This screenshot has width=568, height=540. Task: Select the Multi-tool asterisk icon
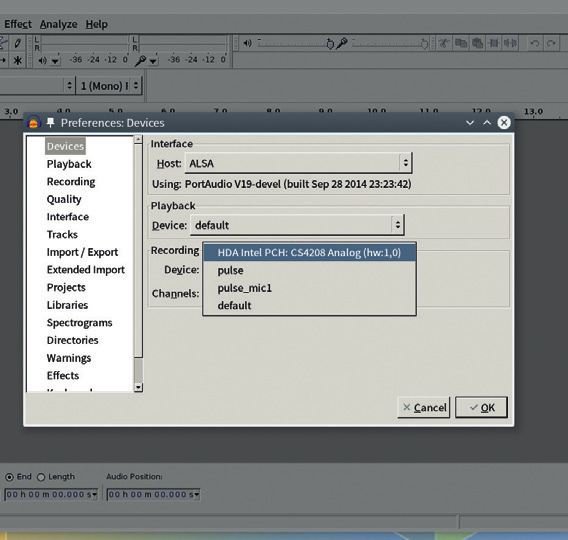tap(17, 60)
